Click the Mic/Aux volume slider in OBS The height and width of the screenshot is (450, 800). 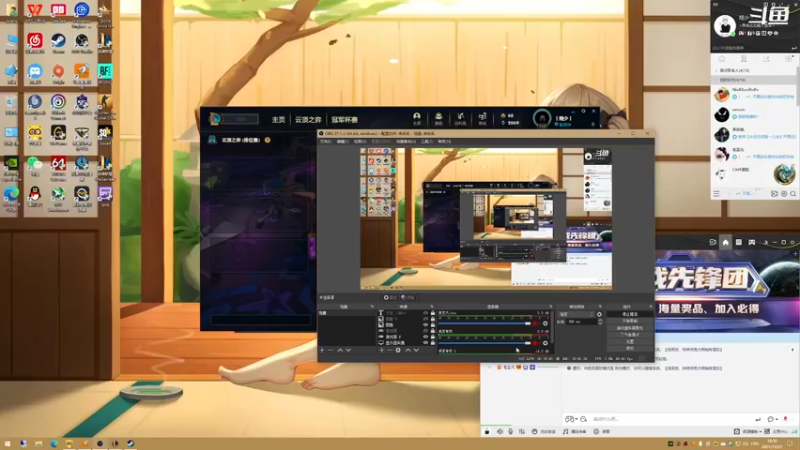click(485, 323)
